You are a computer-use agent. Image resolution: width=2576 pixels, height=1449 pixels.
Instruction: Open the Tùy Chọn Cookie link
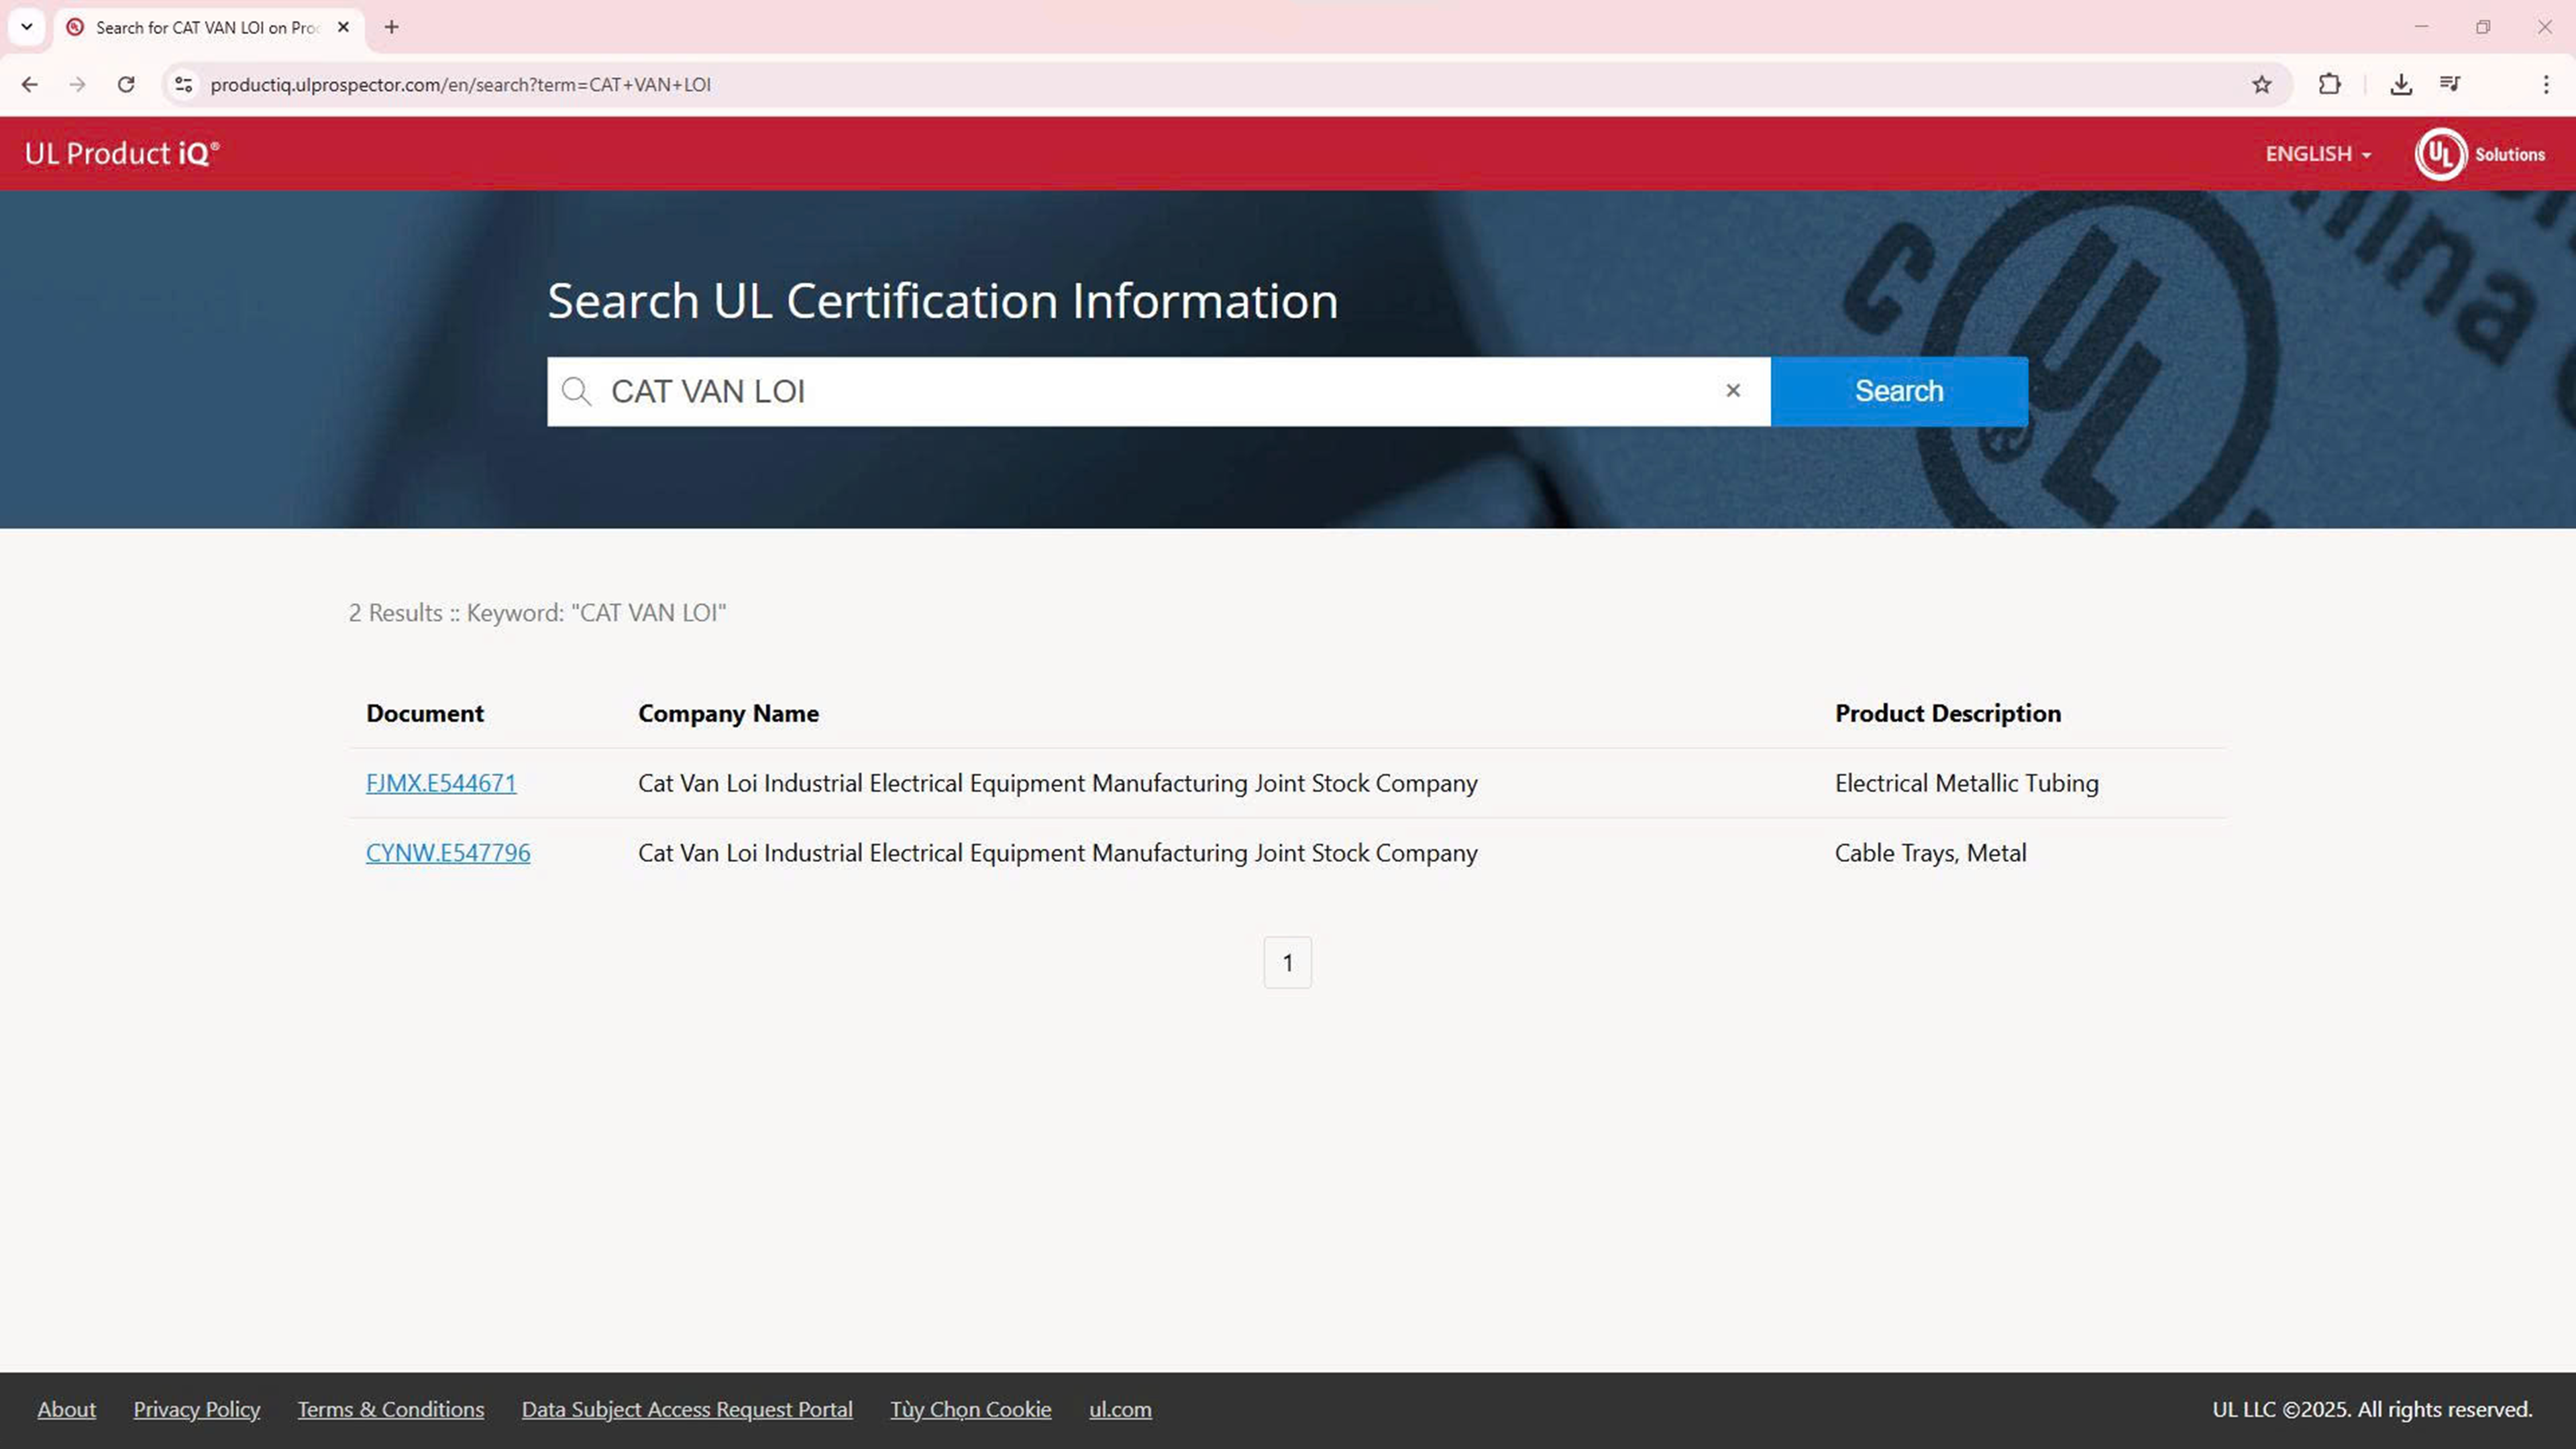[971, 1409]
